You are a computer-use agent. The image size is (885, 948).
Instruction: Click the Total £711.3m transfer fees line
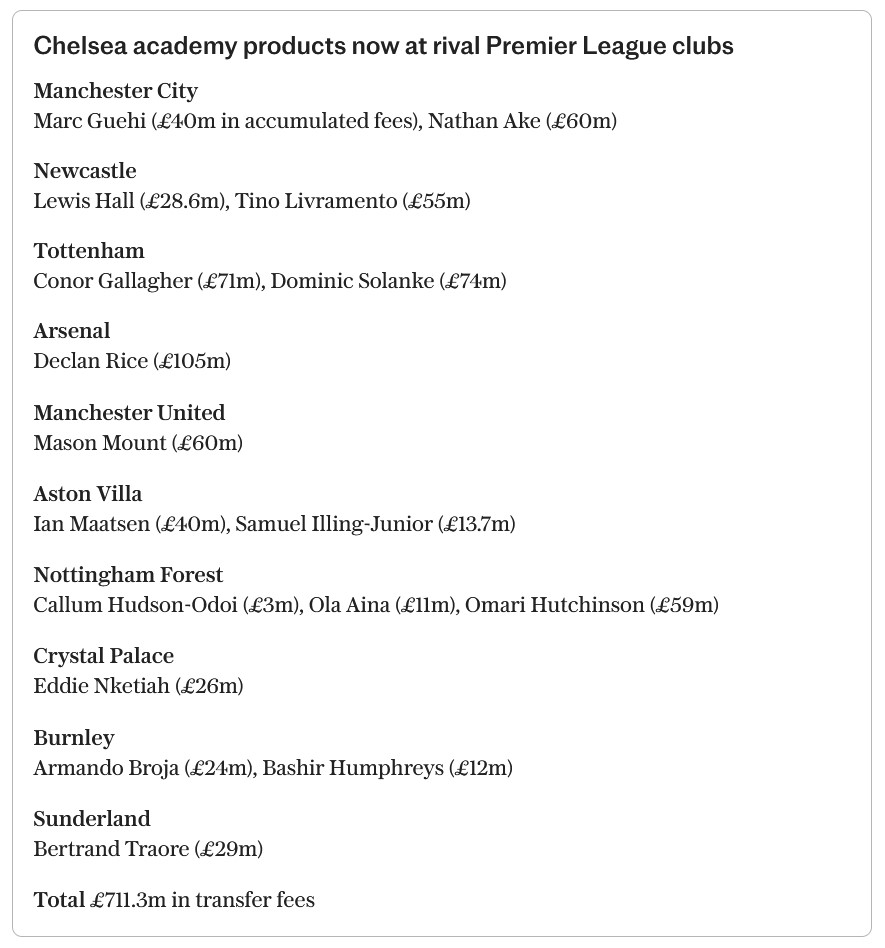[x=174, y=900]
